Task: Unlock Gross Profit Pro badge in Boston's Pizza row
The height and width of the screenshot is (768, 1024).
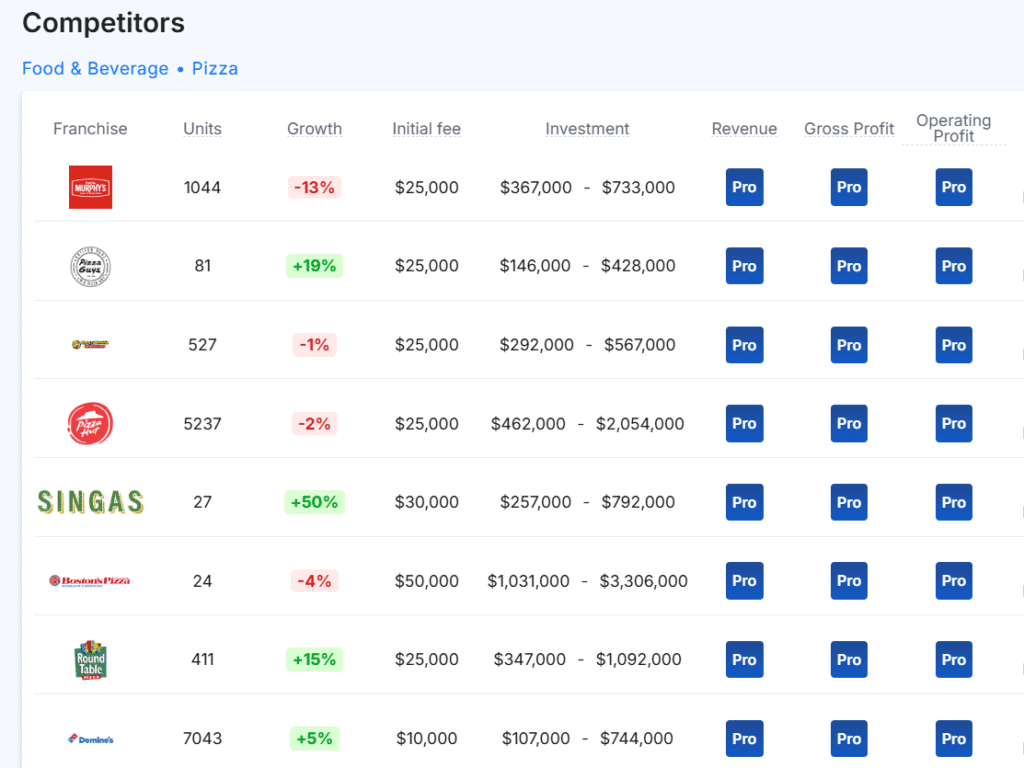Action: (x=849, y=581)
